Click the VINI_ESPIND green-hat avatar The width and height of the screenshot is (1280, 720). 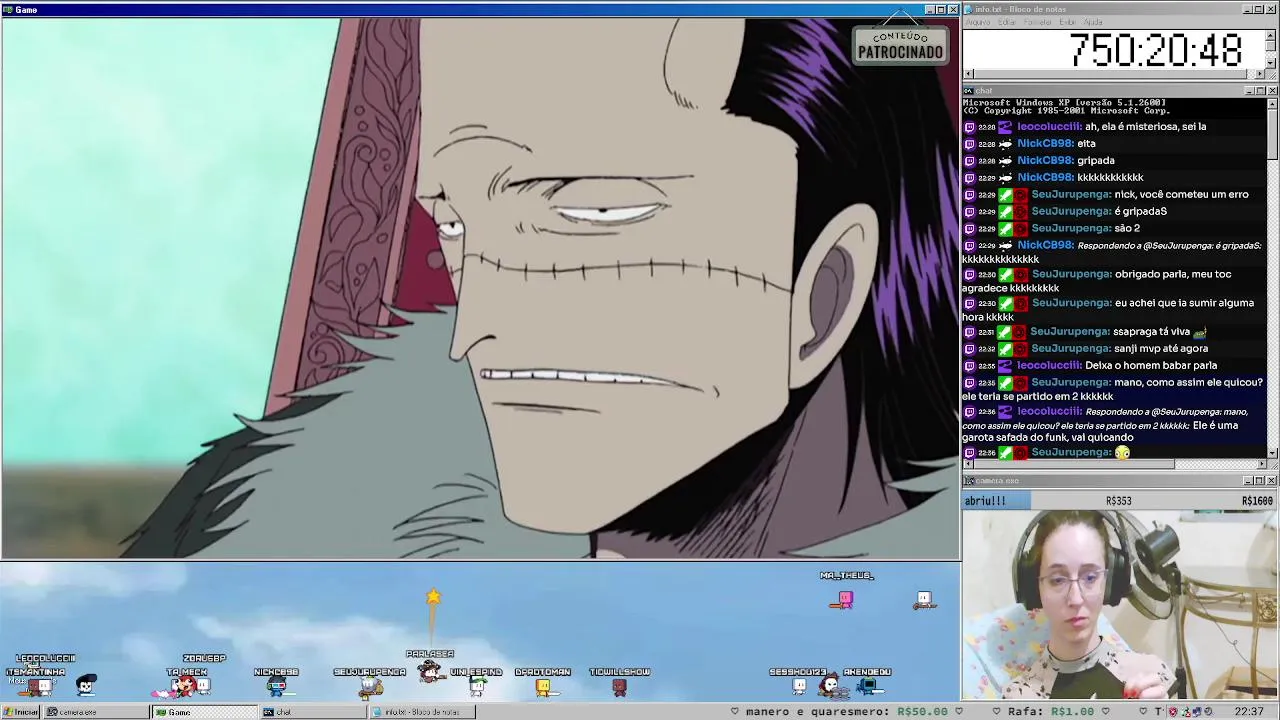478,686
